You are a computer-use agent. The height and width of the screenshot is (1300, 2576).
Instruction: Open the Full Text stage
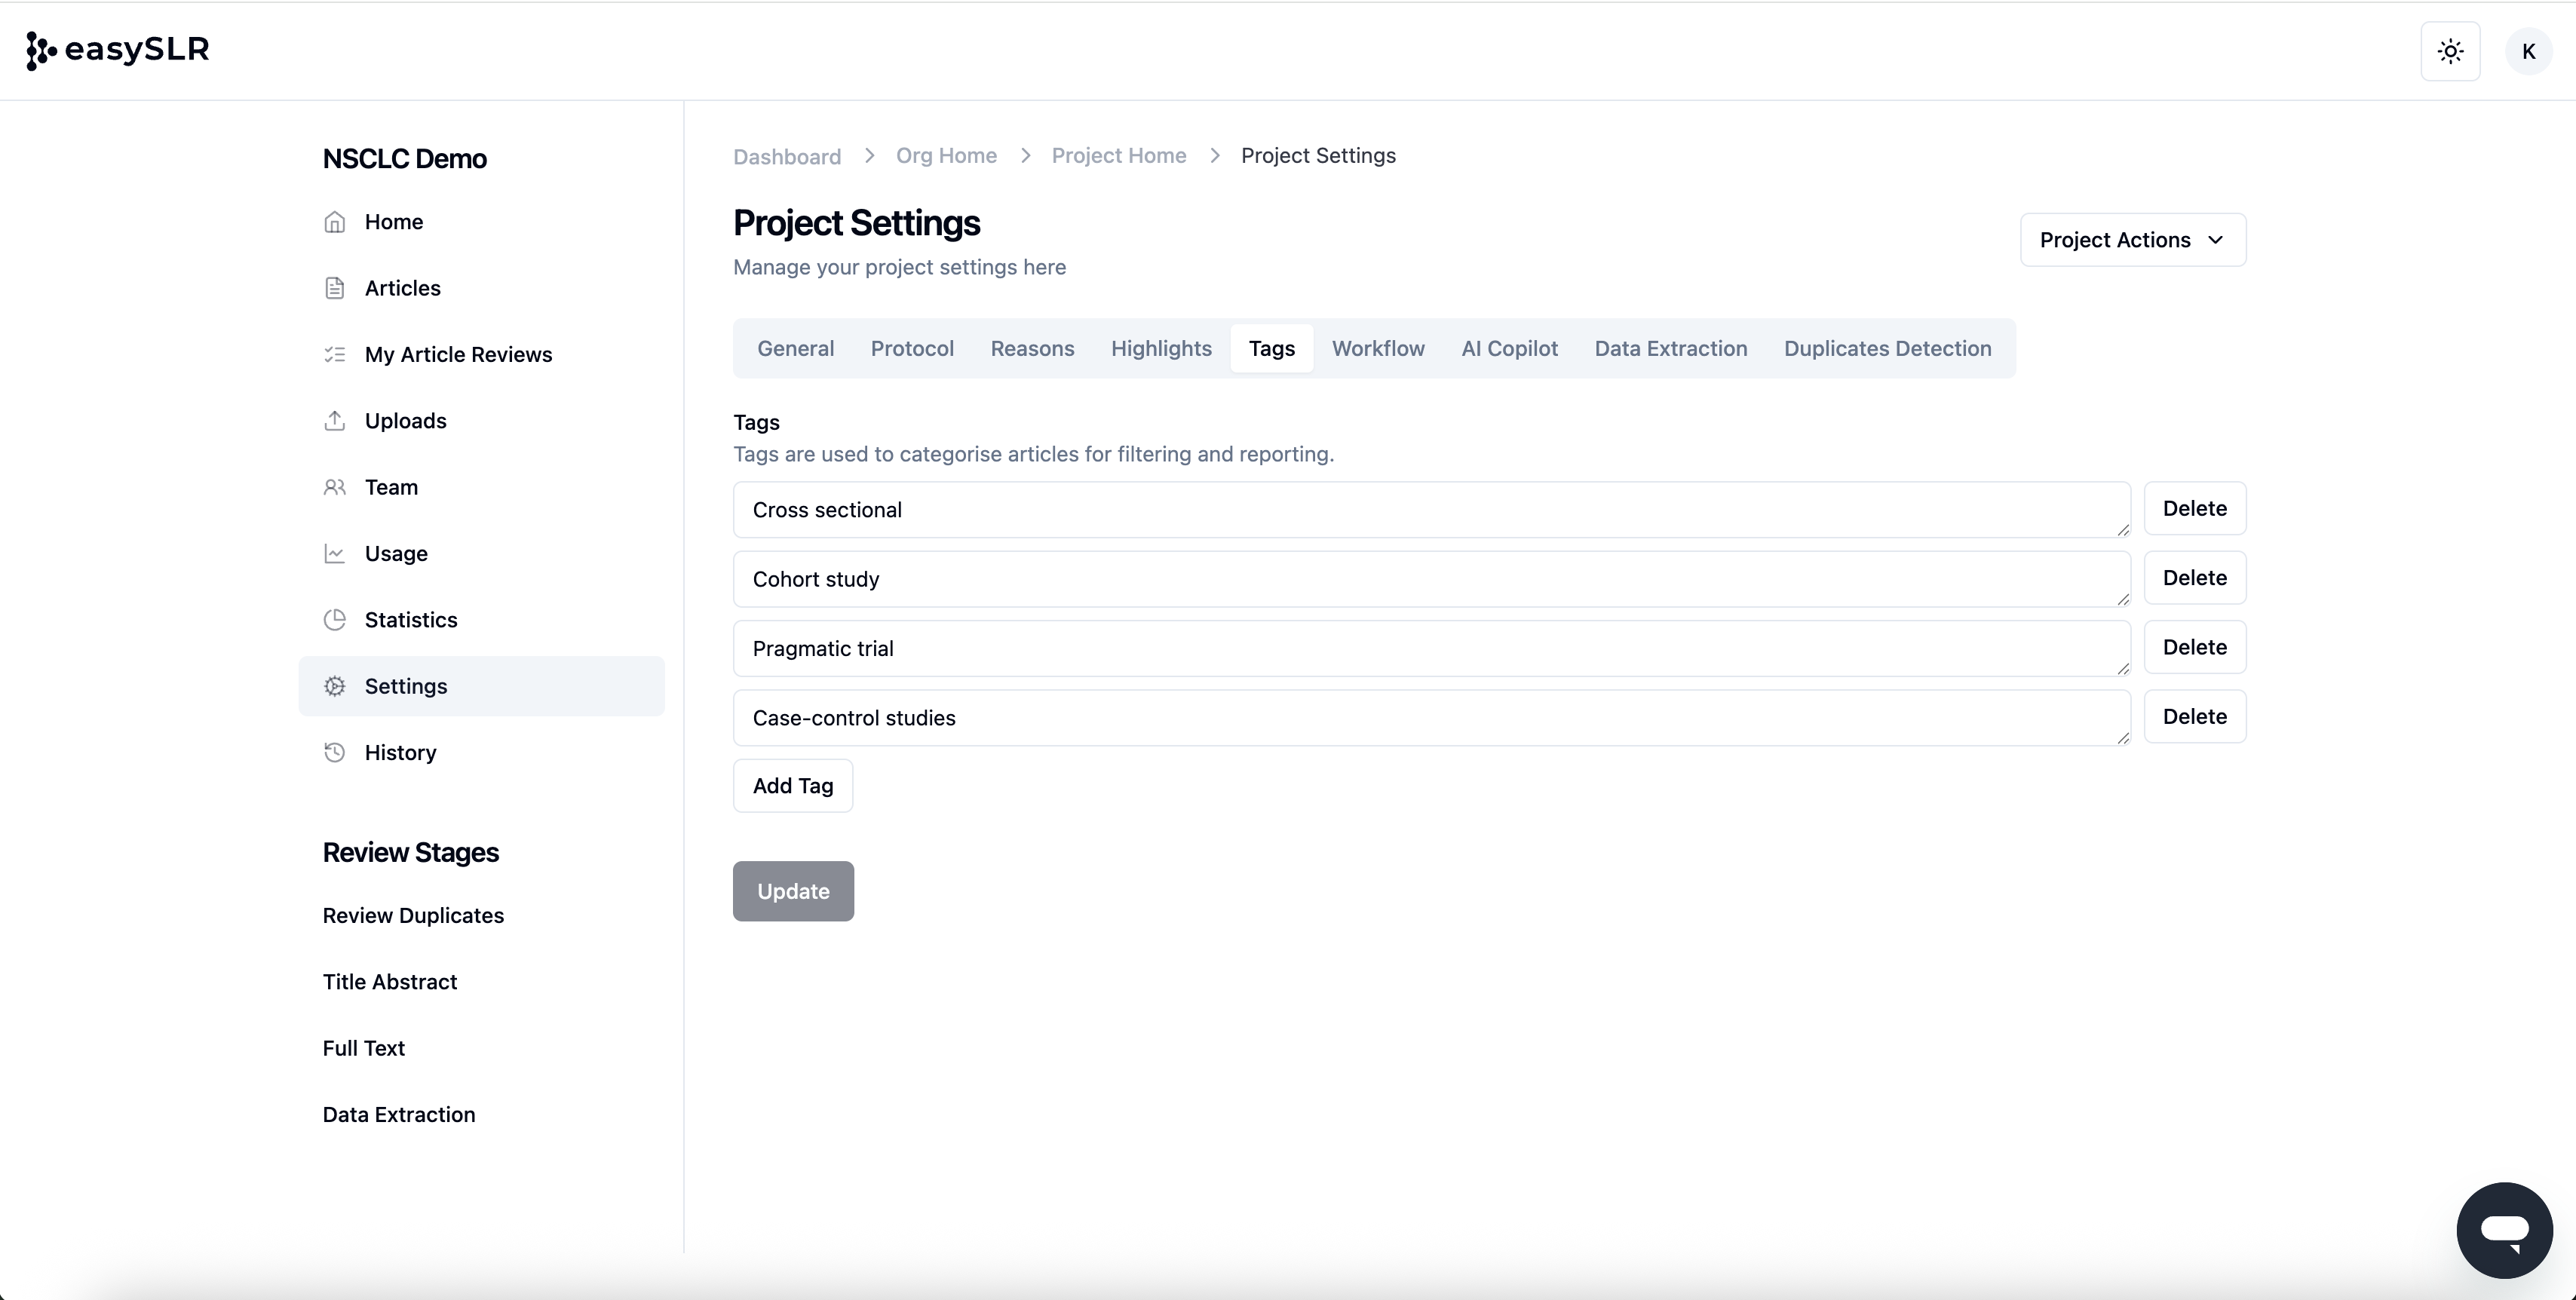pyautogui.click(x=364, y=1048)
